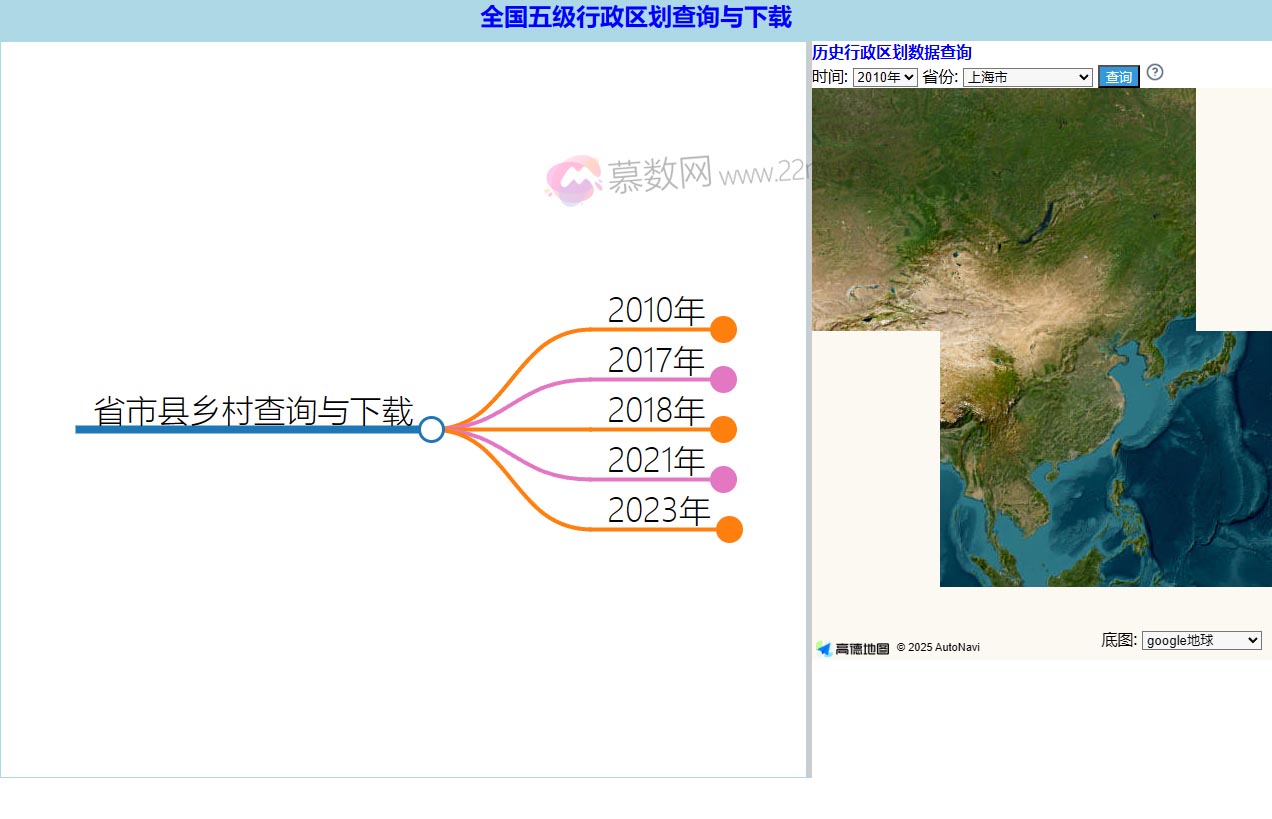This screenshot has width=1272, height=819.
Task: Select the 2023年 branch label
Action: 659,510
